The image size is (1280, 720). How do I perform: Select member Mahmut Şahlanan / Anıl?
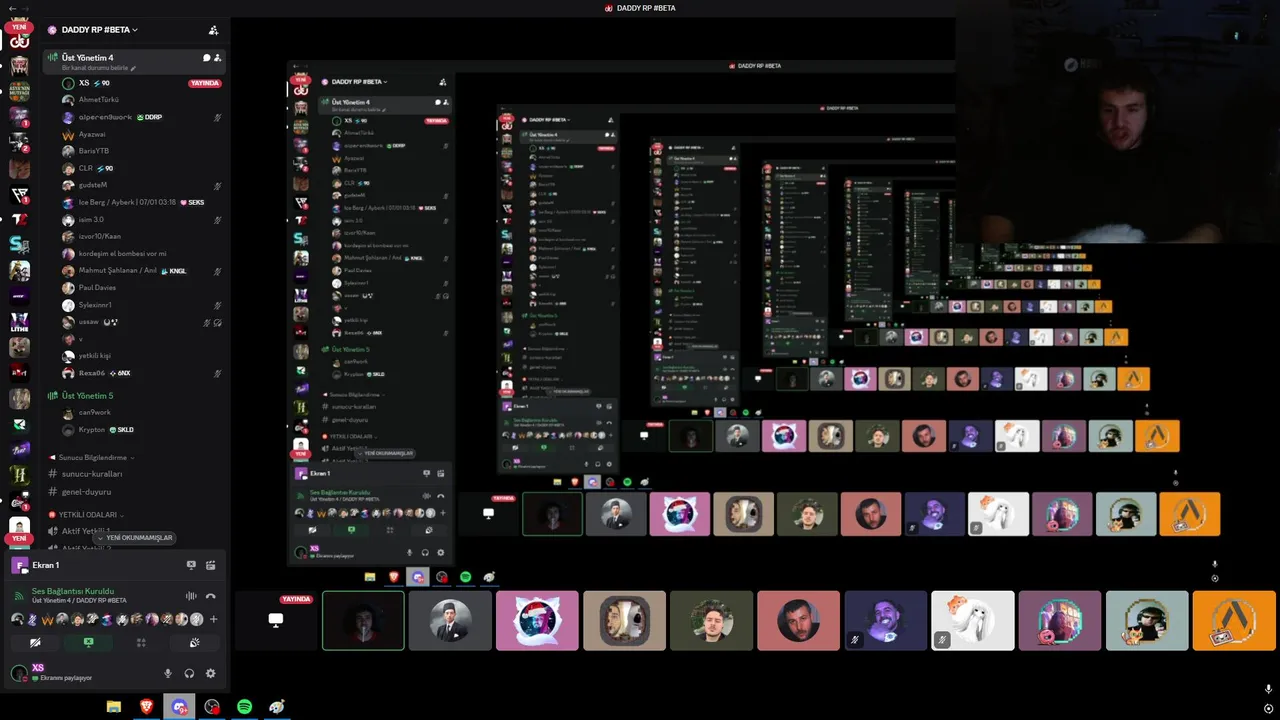(140, 271)
